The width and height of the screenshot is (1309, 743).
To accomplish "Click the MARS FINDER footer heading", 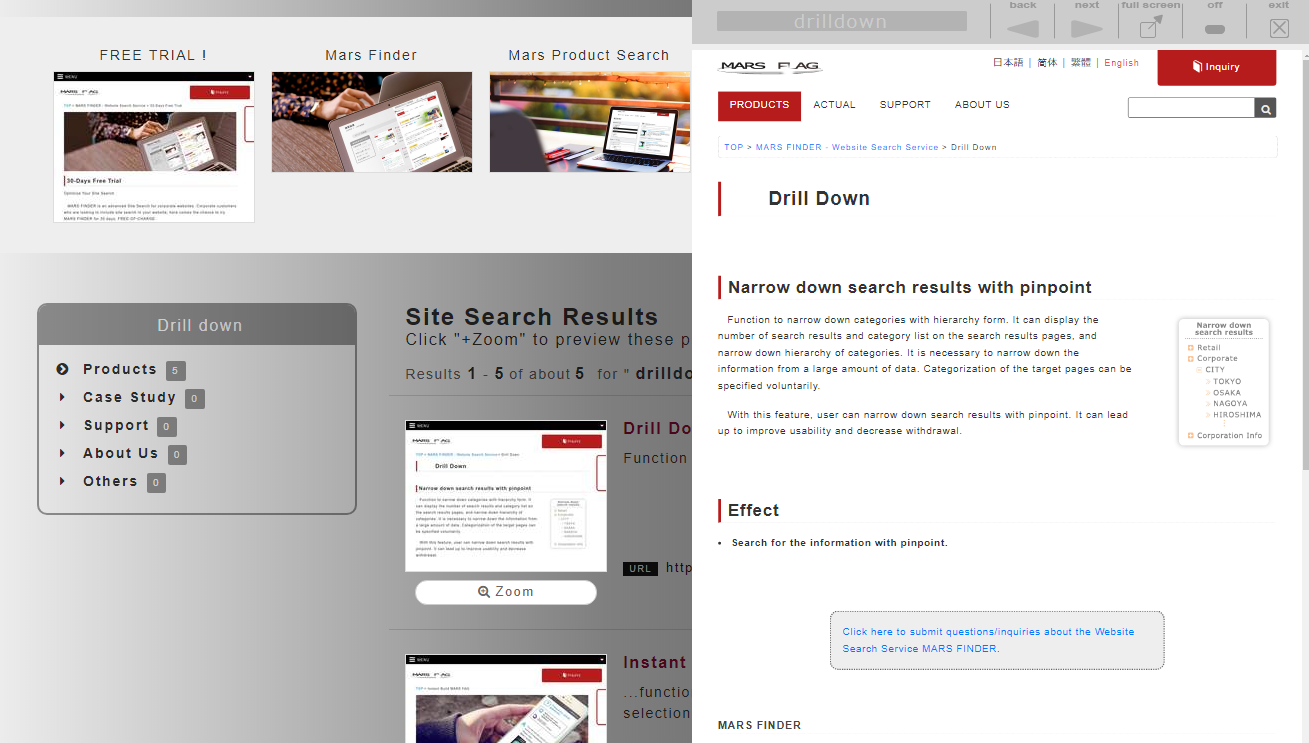I will click(x=759, y=725).
